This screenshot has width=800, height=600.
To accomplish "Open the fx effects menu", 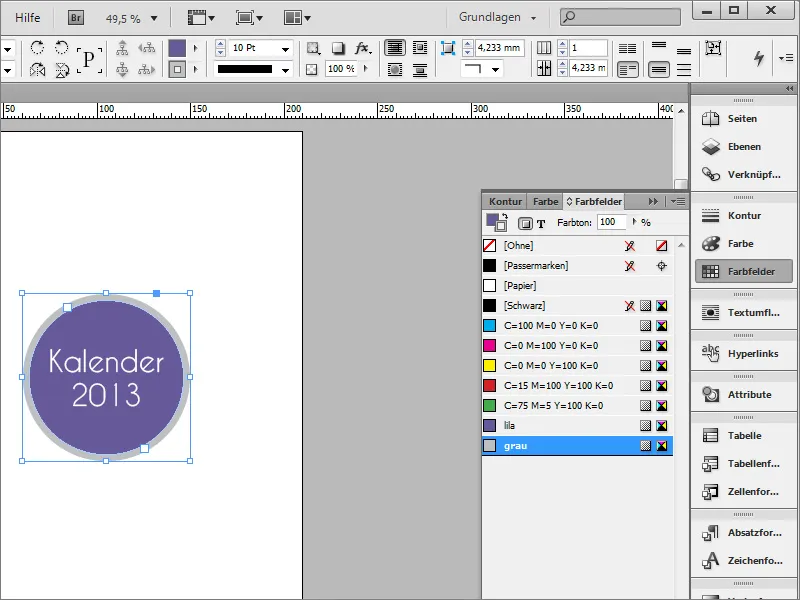I will click(x=363, y=48).
